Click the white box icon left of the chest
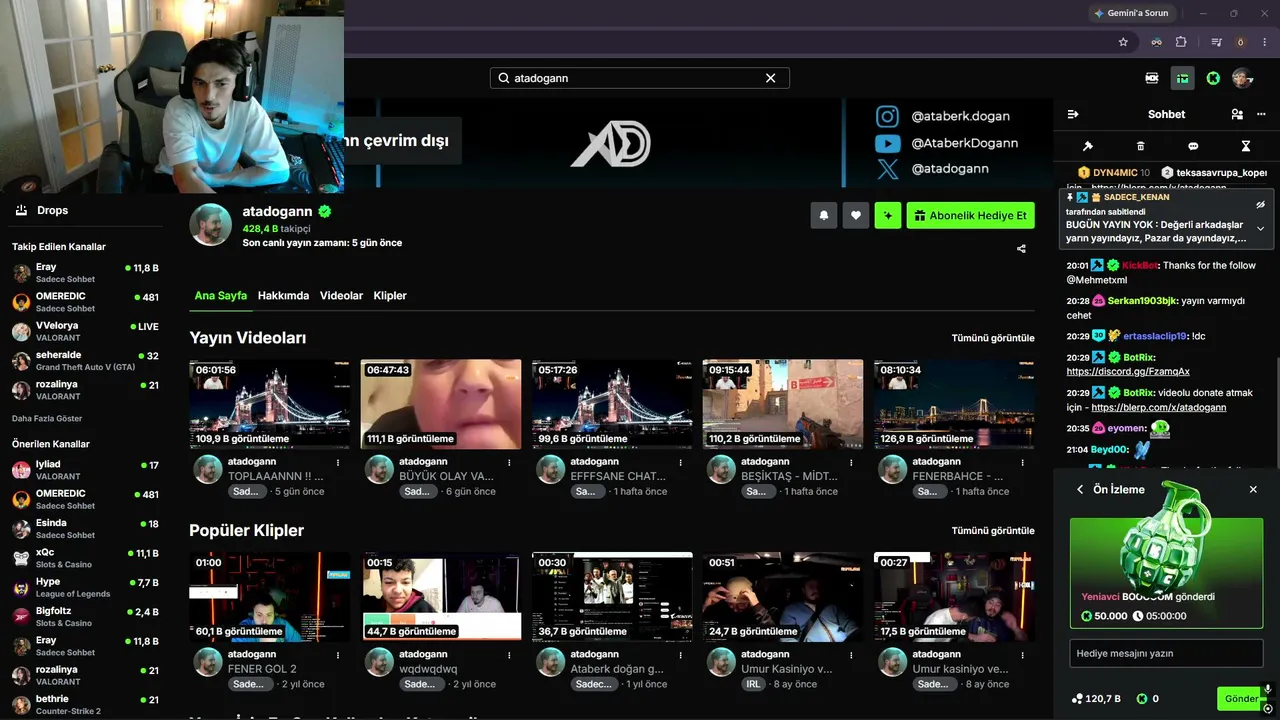 point(1152,78)
